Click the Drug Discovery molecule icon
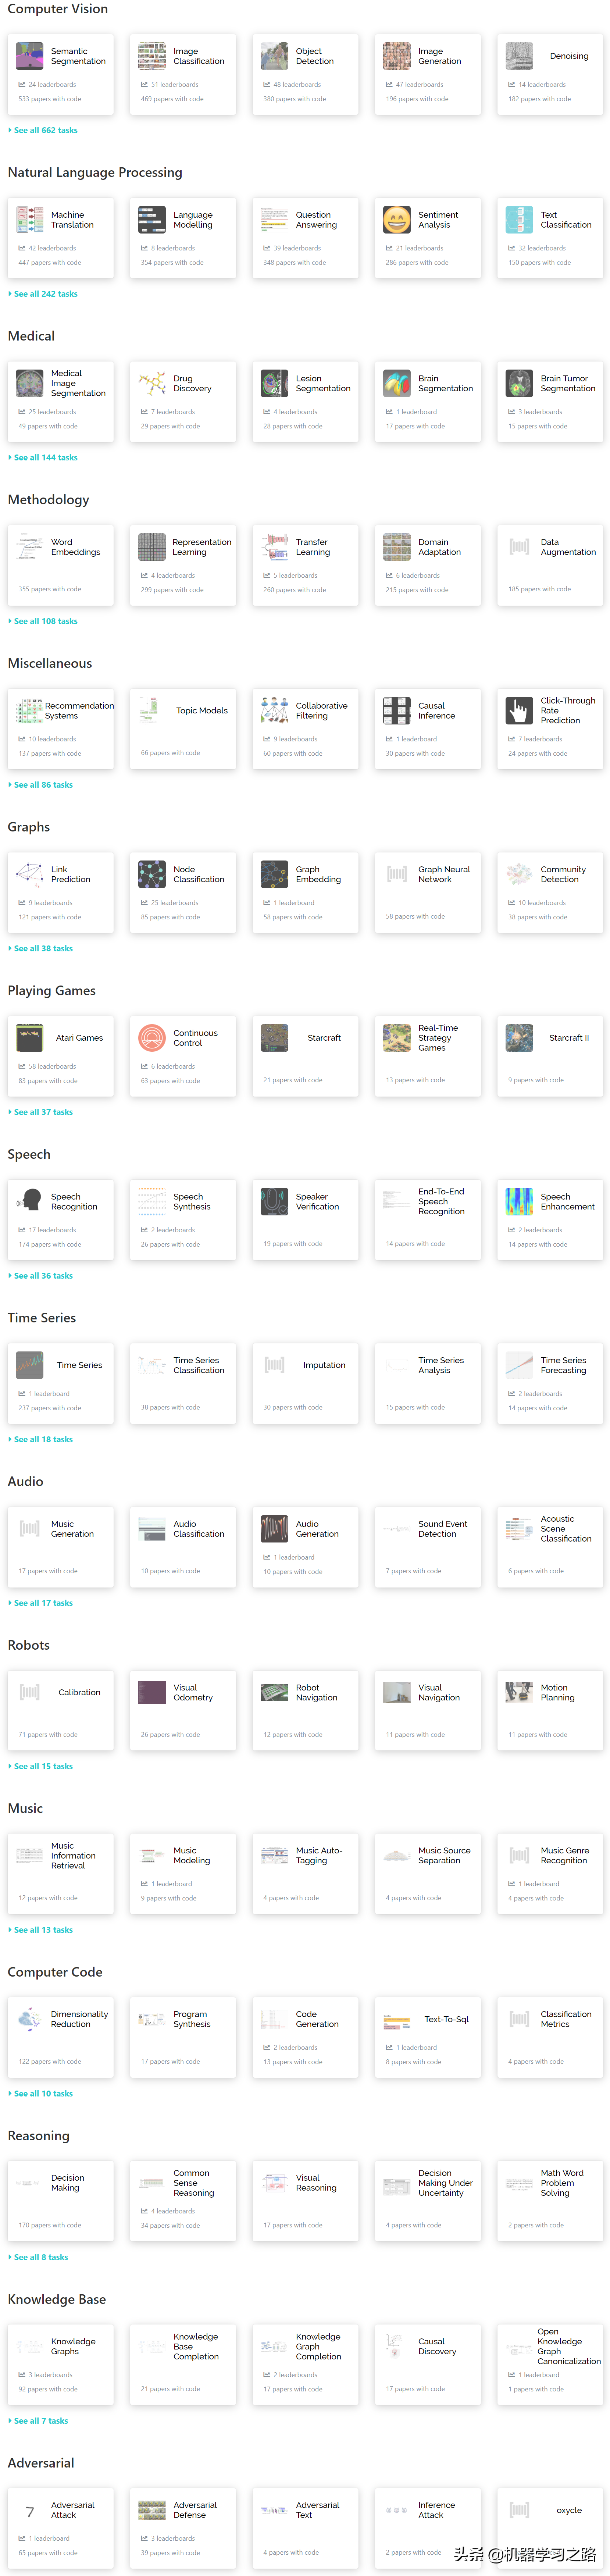 click(x=152, y=383)
